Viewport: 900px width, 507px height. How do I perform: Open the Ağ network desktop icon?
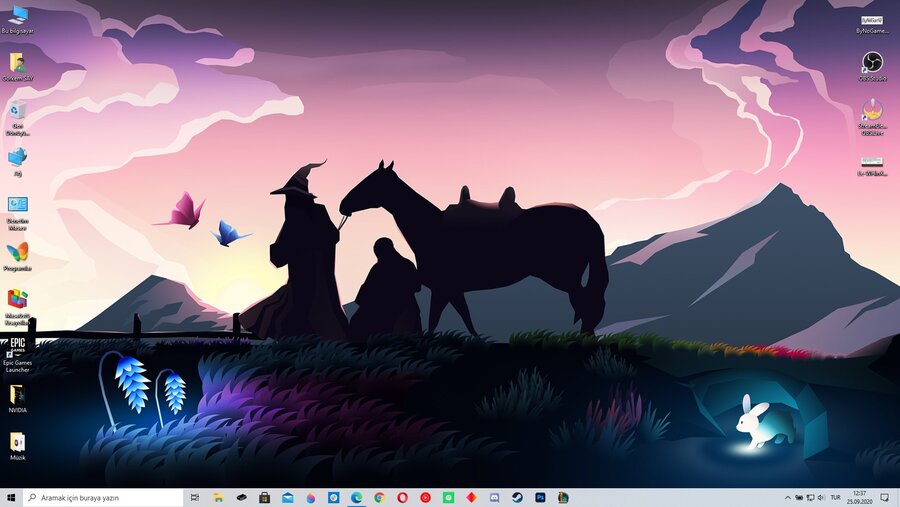tap(17, 162)
